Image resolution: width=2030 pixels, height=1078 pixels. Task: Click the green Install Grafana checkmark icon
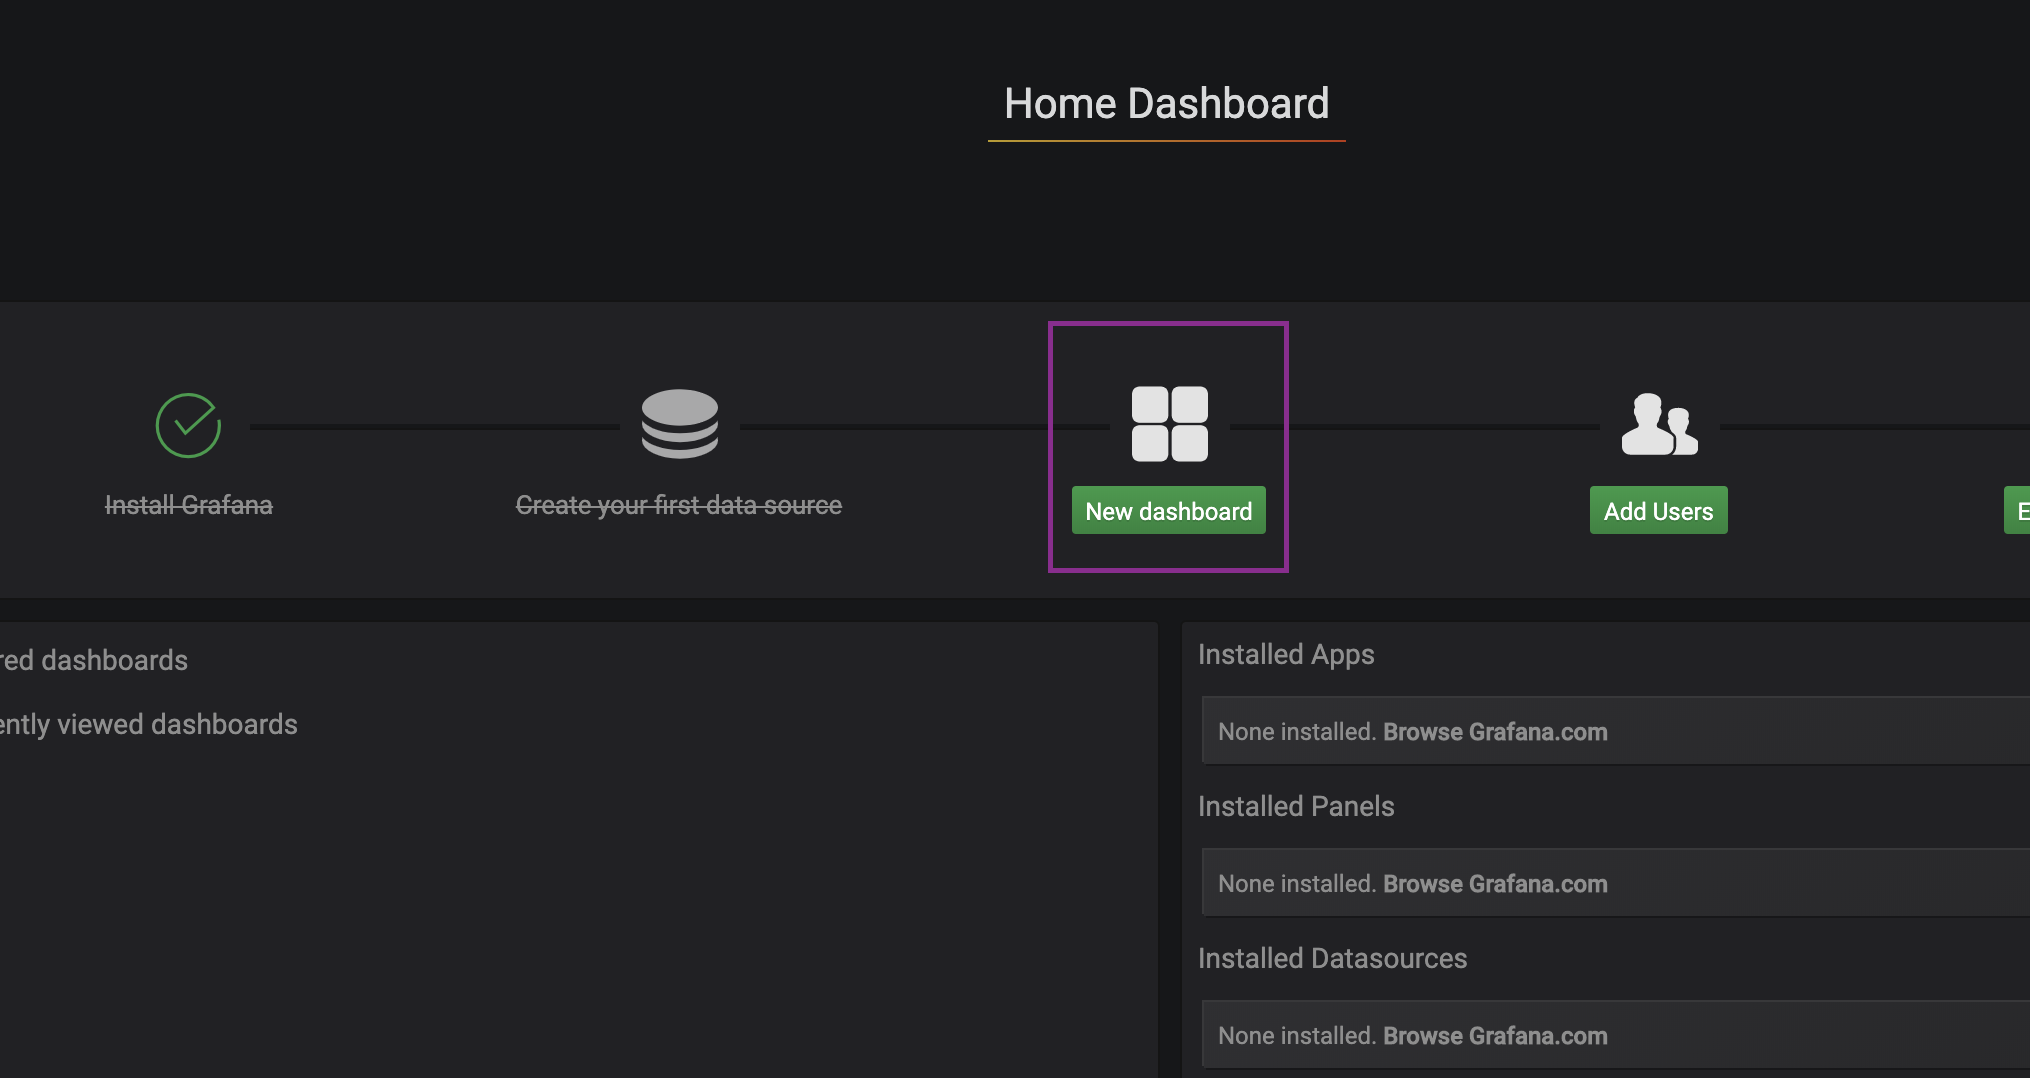click(188, 425)
